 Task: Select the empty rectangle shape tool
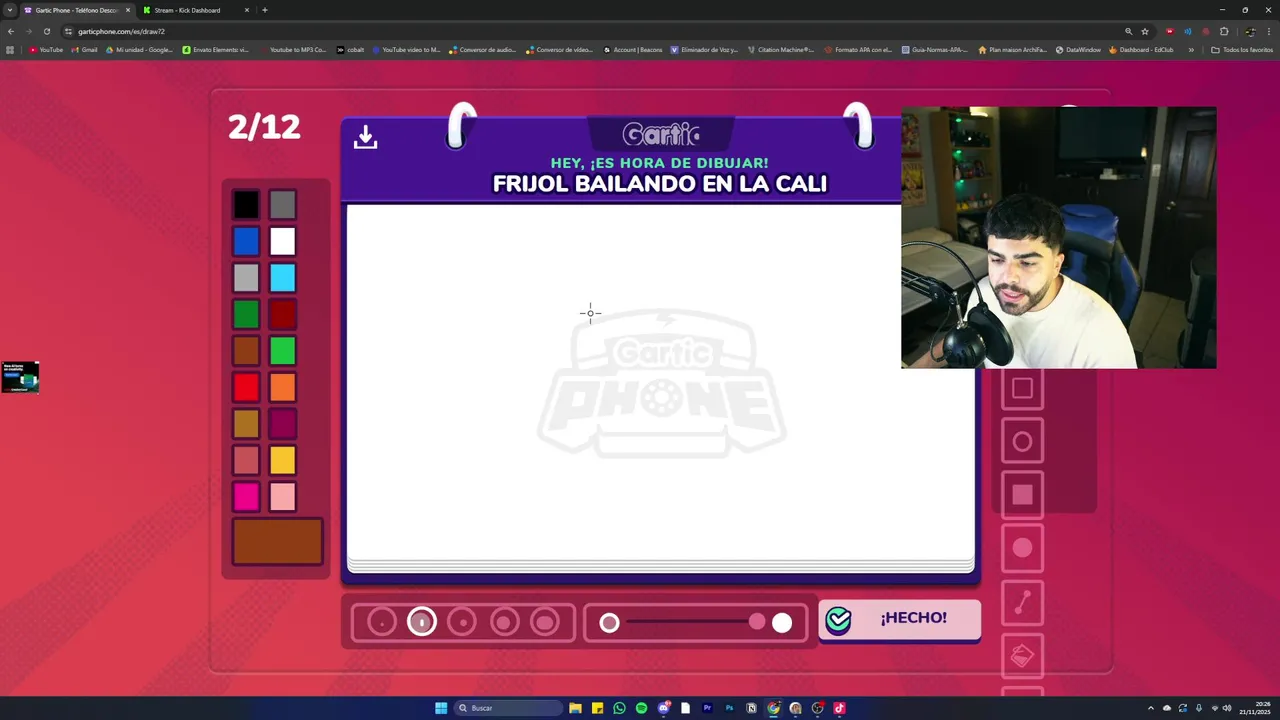1022,389
